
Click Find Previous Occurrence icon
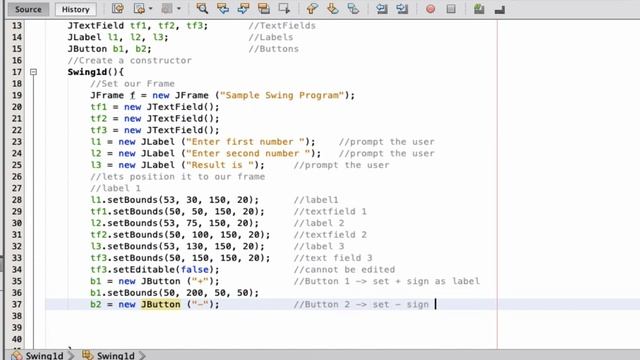223,9
